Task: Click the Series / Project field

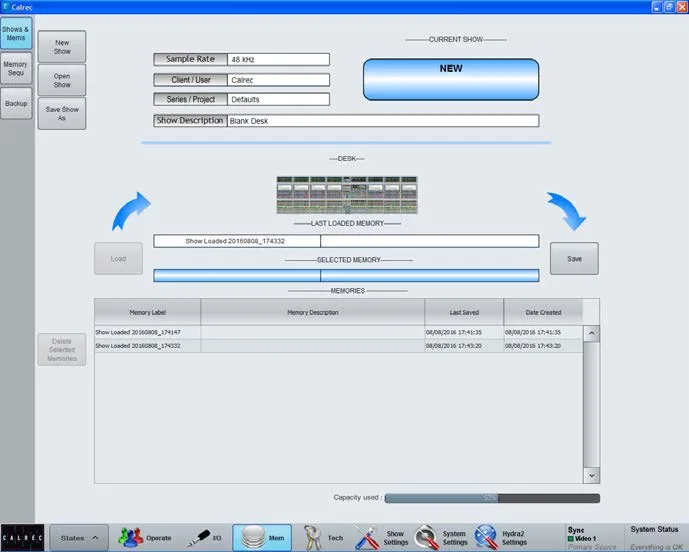Action: pyautogui.click(x=278, y=99)
